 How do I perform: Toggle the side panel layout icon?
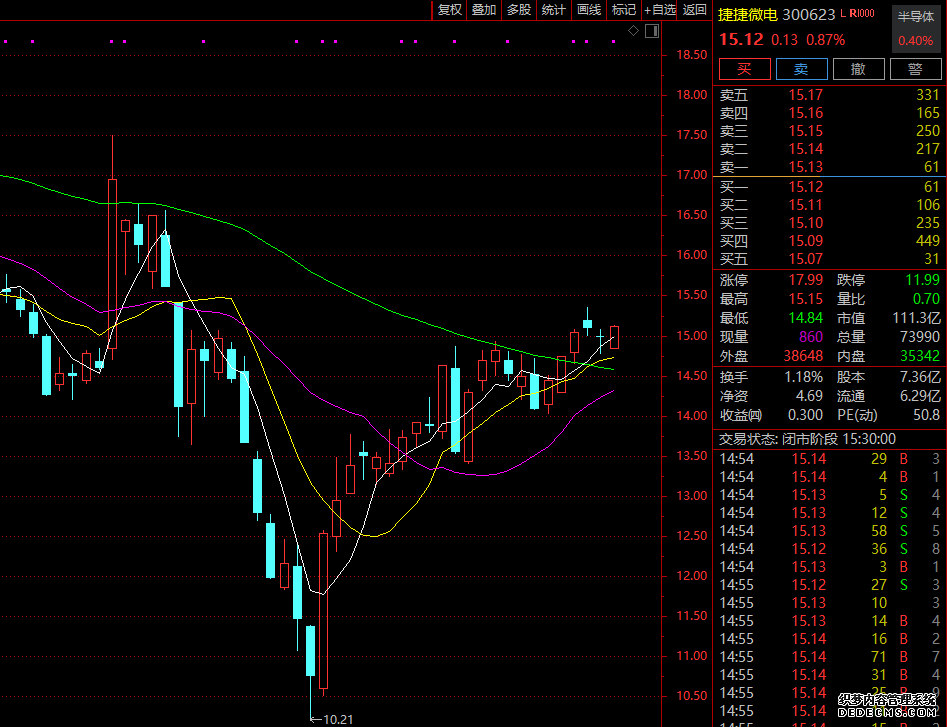click(652, 32)
